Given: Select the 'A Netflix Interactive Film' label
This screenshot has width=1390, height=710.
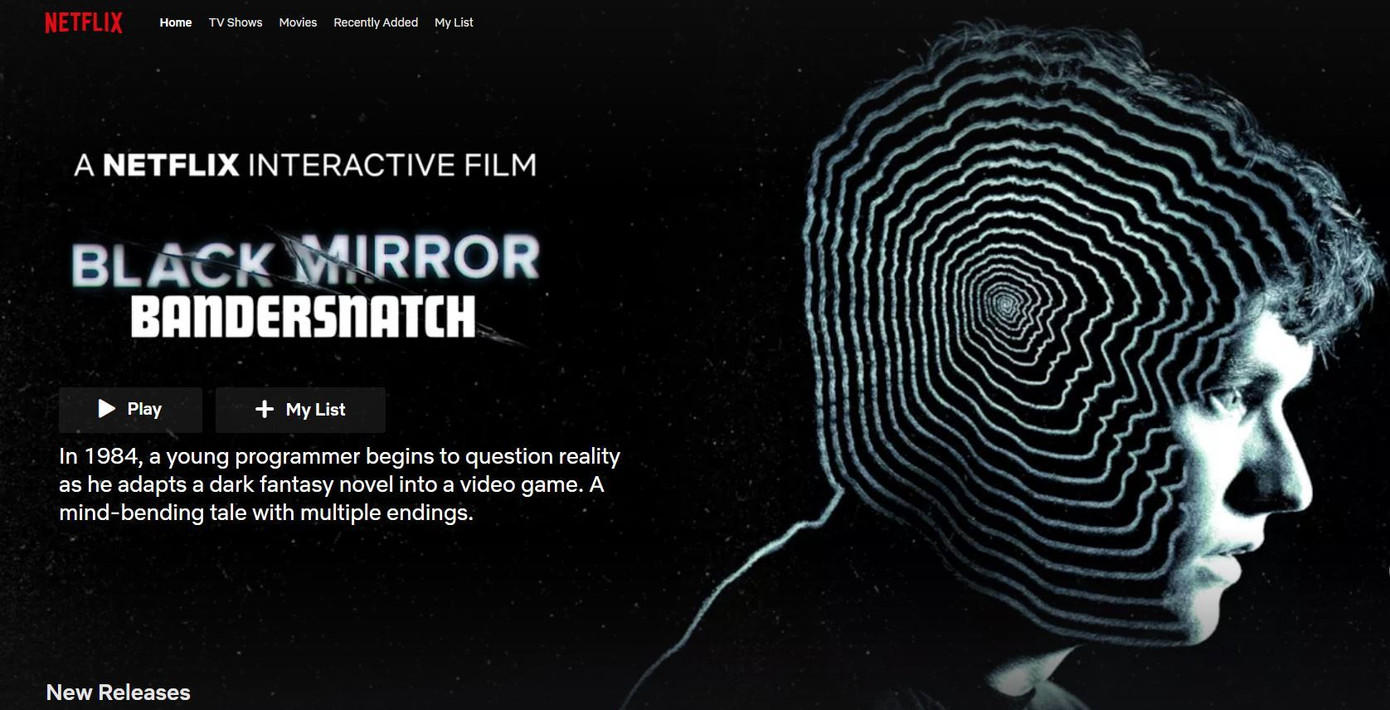Looking at the screenshot, I should [305, 165].
